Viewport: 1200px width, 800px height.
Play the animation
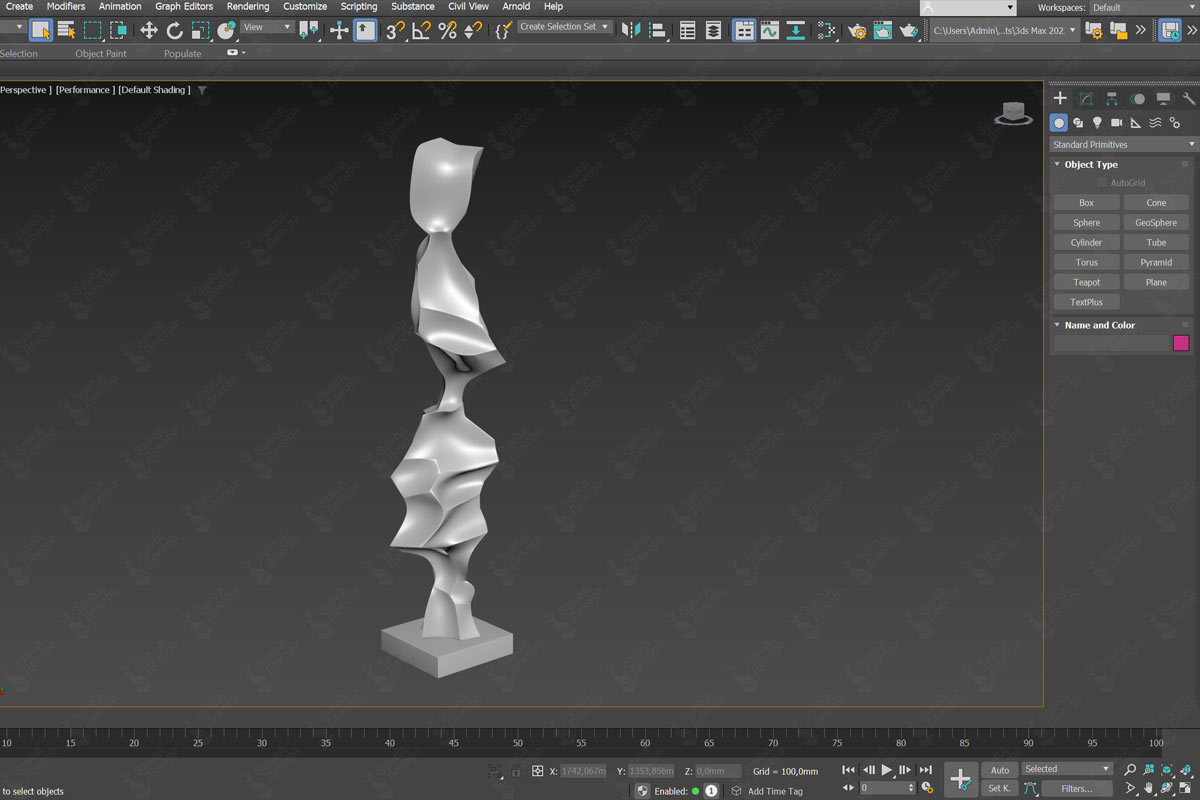coord(886,770)
